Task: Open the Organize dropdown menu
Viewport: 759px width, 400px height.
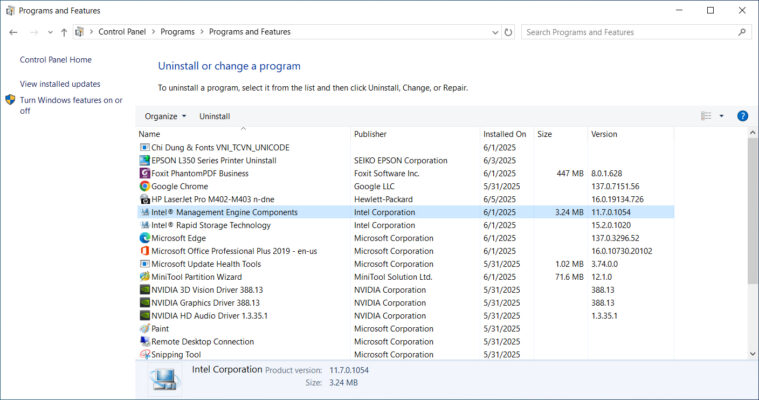Action: tap(165, 116)
